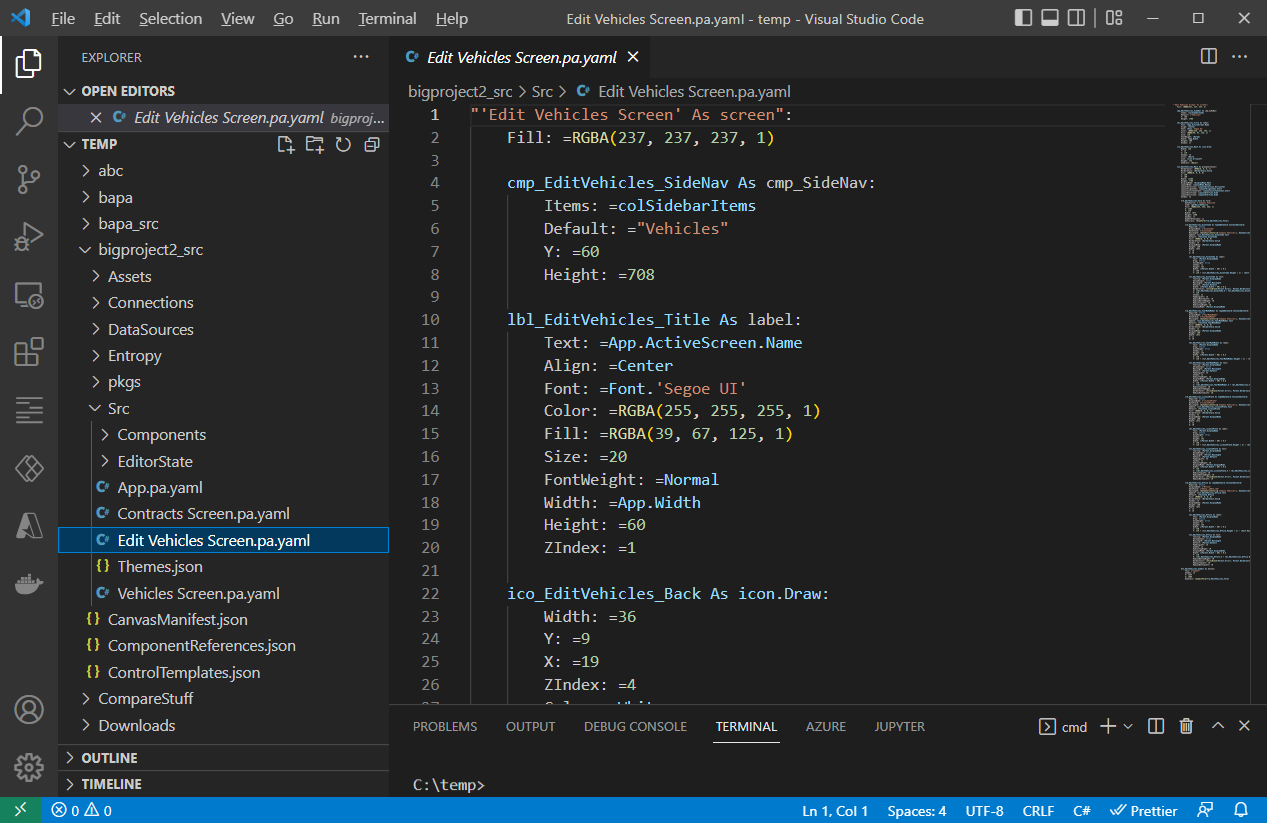Expand the OUTLINE section
Image resolution: width=1267 pixels, height=823 pixels.
tap(109, 758)
